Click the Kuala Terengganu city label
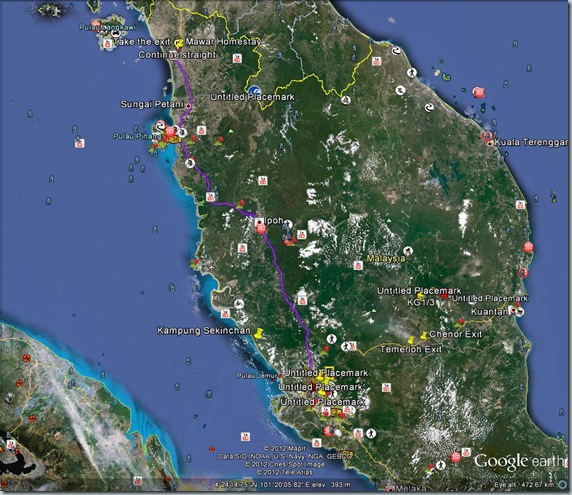Screen dimensions: 572x495 531,142
